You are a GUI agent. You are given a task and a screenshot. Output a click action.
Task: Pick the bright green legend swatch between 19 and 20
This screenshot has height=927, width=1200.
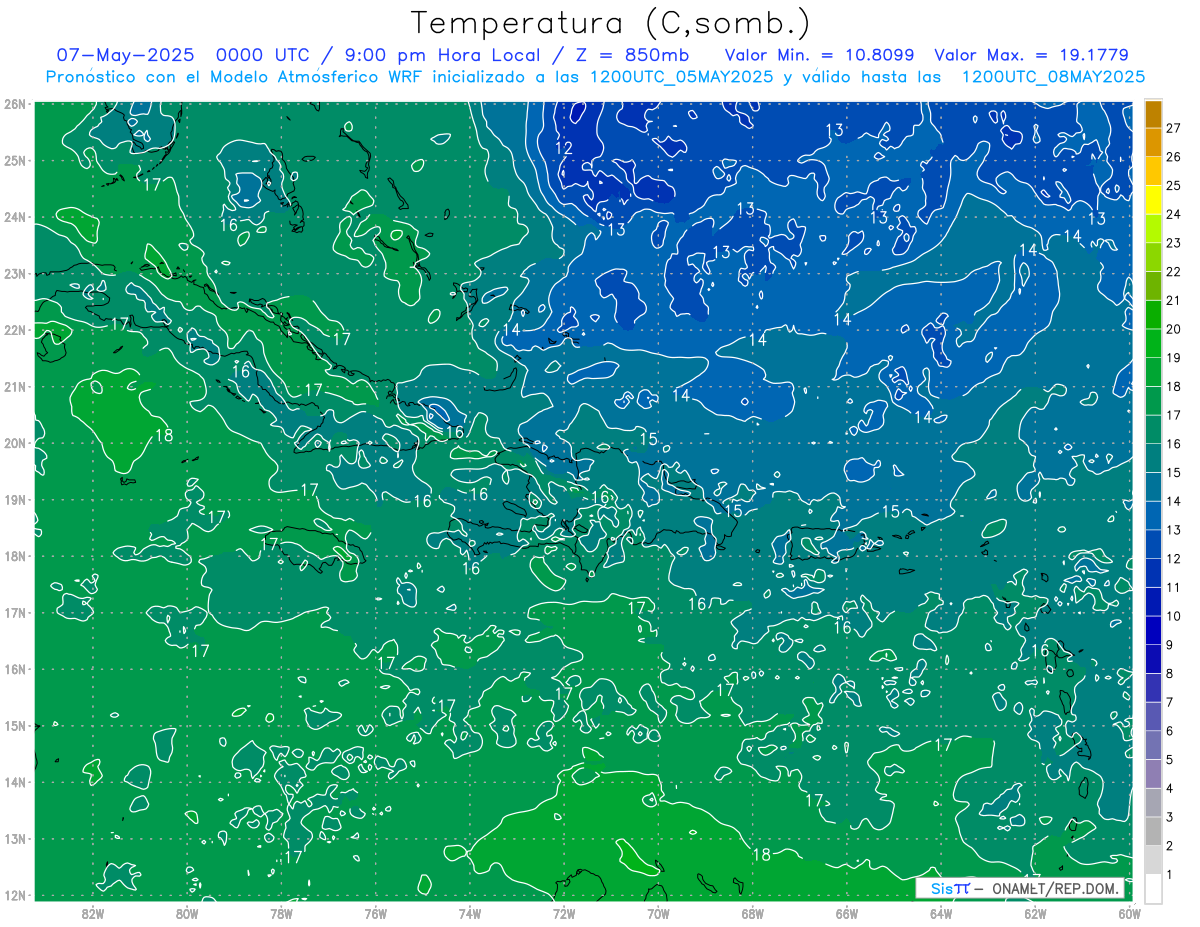(x=1153, y=343)
